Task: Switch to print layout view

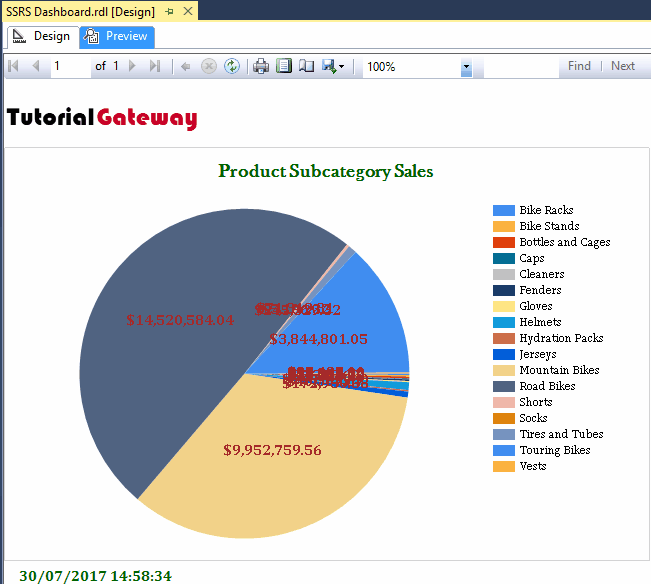Action: tap(284, 66)
